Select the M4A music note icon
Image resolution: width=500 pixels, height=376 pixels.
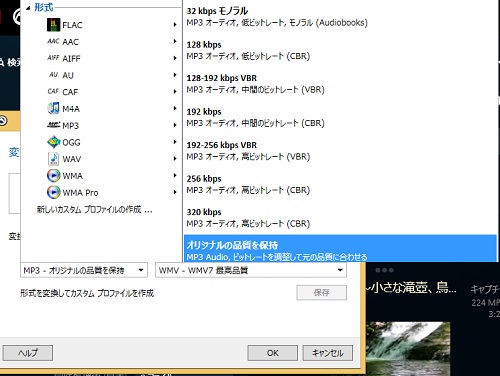(53, 108)
